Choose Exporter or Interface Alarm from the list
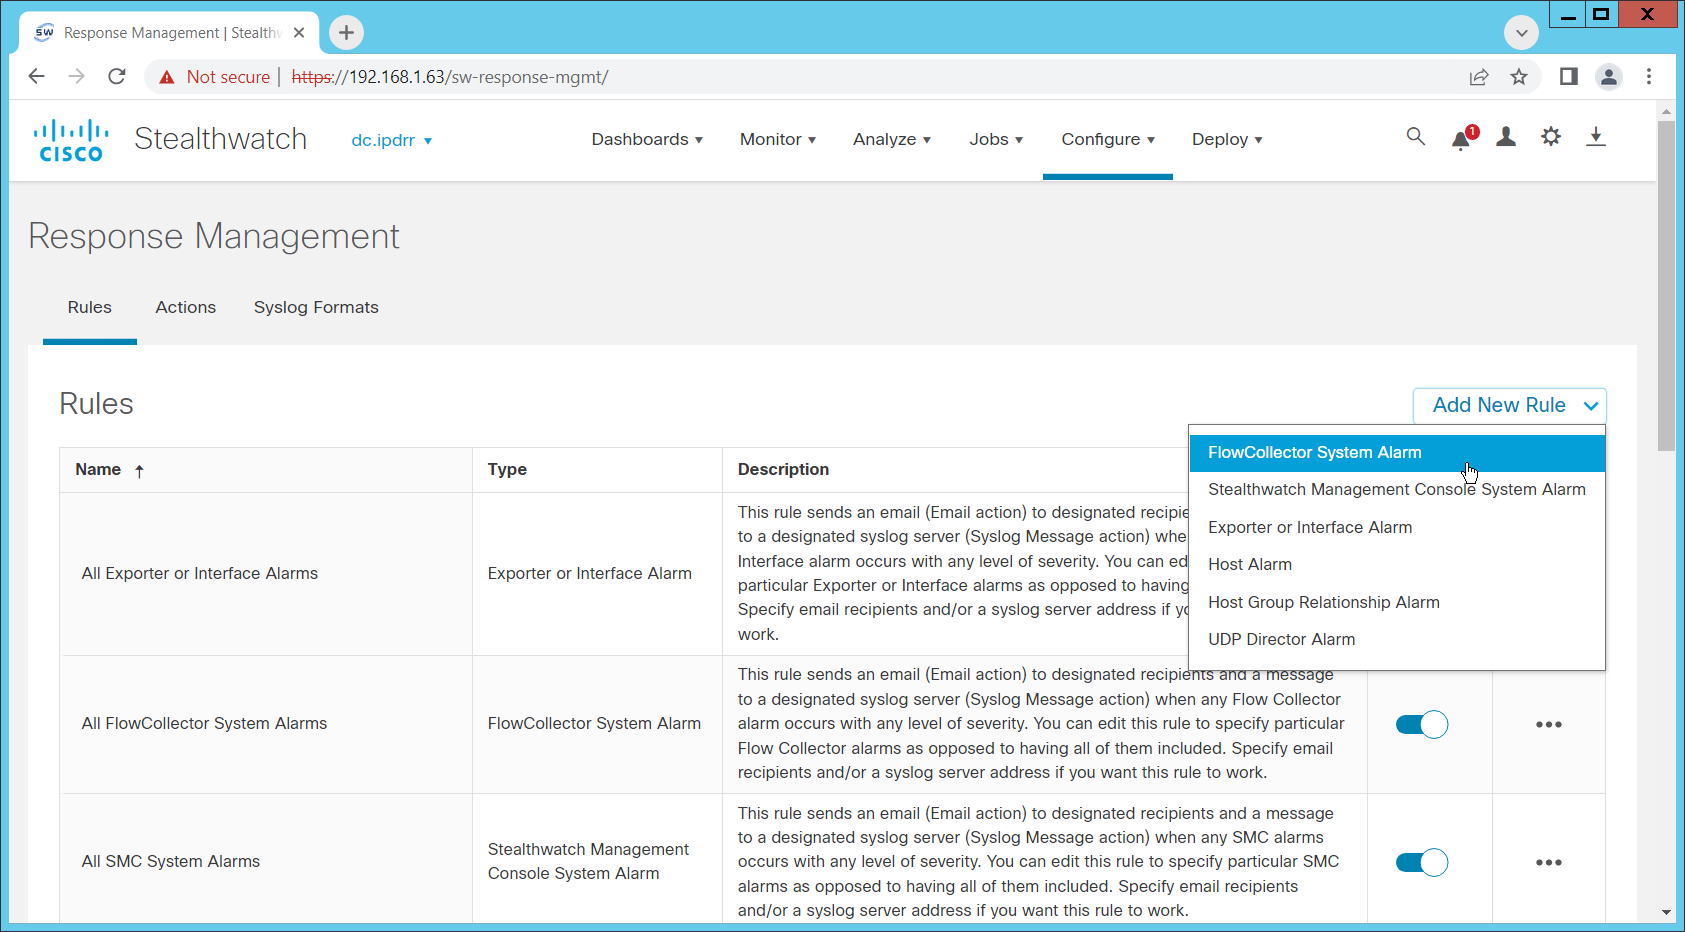Image resolution: width=1685 pixels, height=932 pixels. (1397, 527)
